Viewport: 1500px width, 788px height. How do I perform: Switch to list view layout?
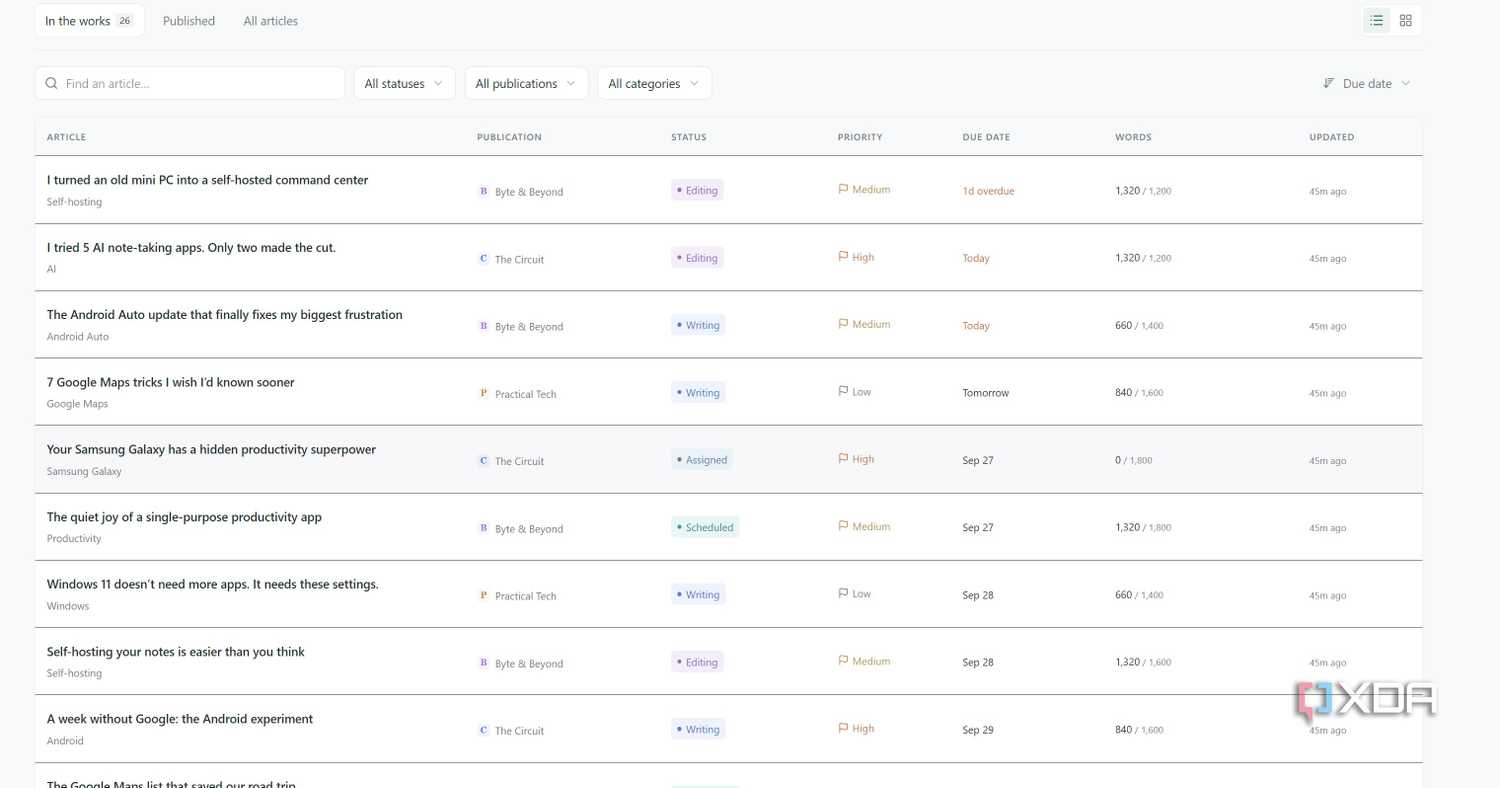1377,20
